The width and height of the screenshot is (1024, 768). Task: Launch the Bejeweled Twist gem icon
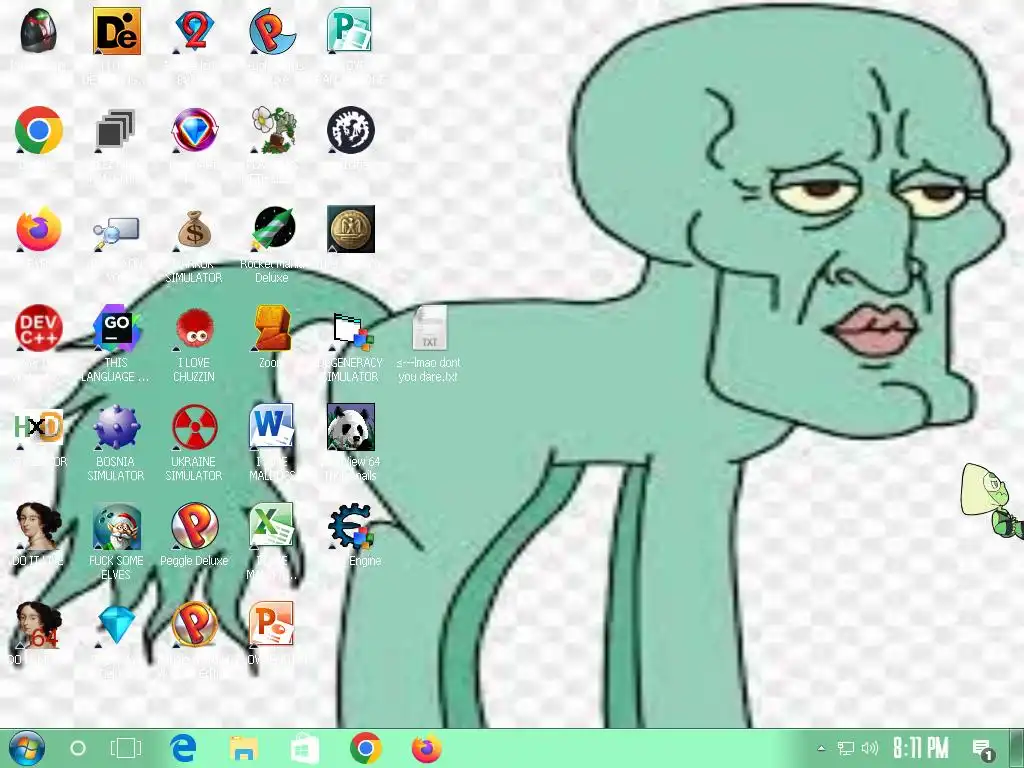click(x=194, y=130)
